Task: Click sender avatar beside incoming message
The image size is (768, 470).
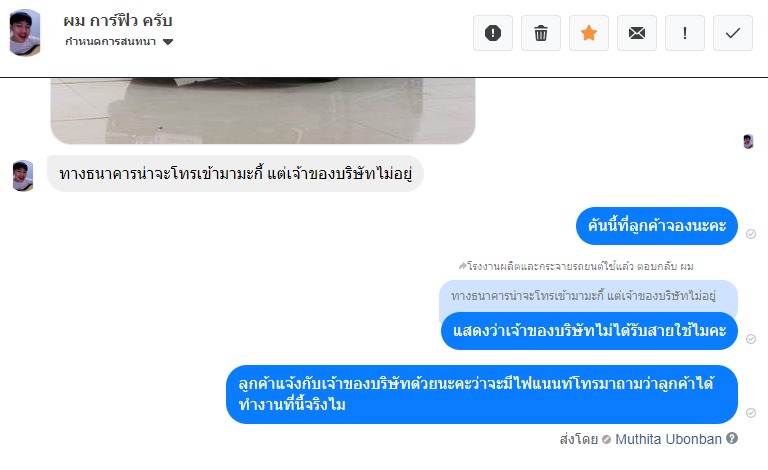Action: (x=23, y=175)
